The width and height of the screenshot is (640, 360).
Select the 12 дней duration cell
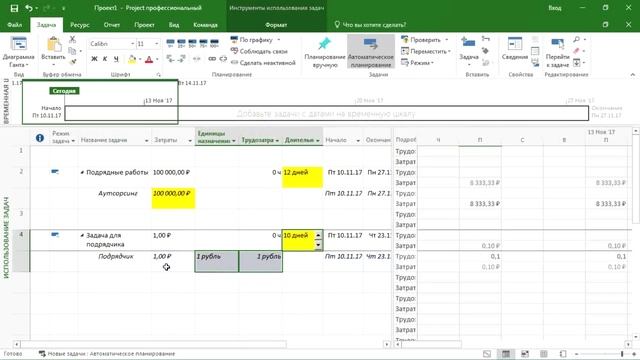302,177
